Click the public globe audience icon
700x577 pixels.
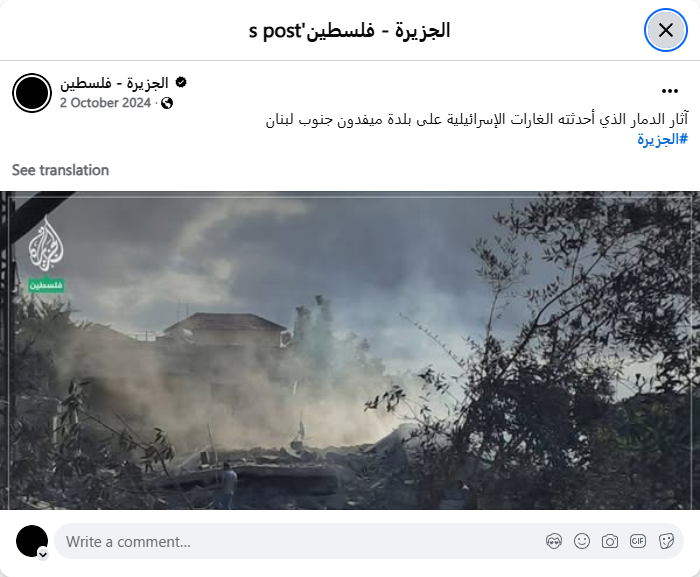167,103
